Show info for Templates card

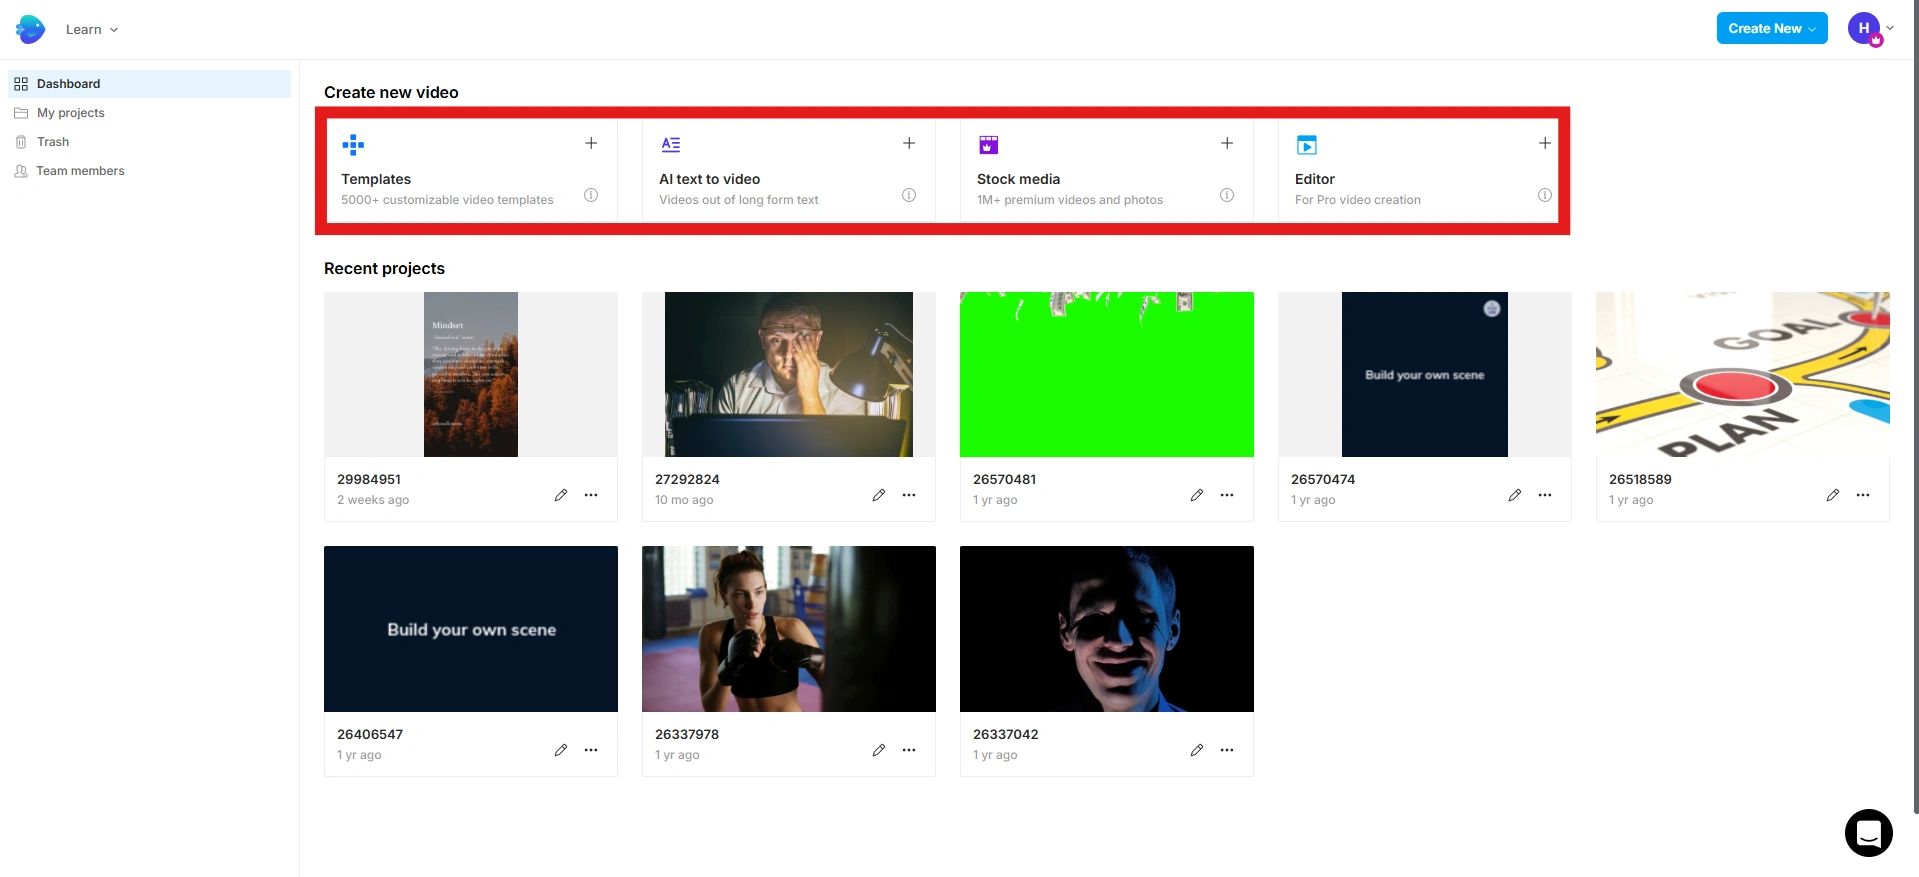click(591, 195)
